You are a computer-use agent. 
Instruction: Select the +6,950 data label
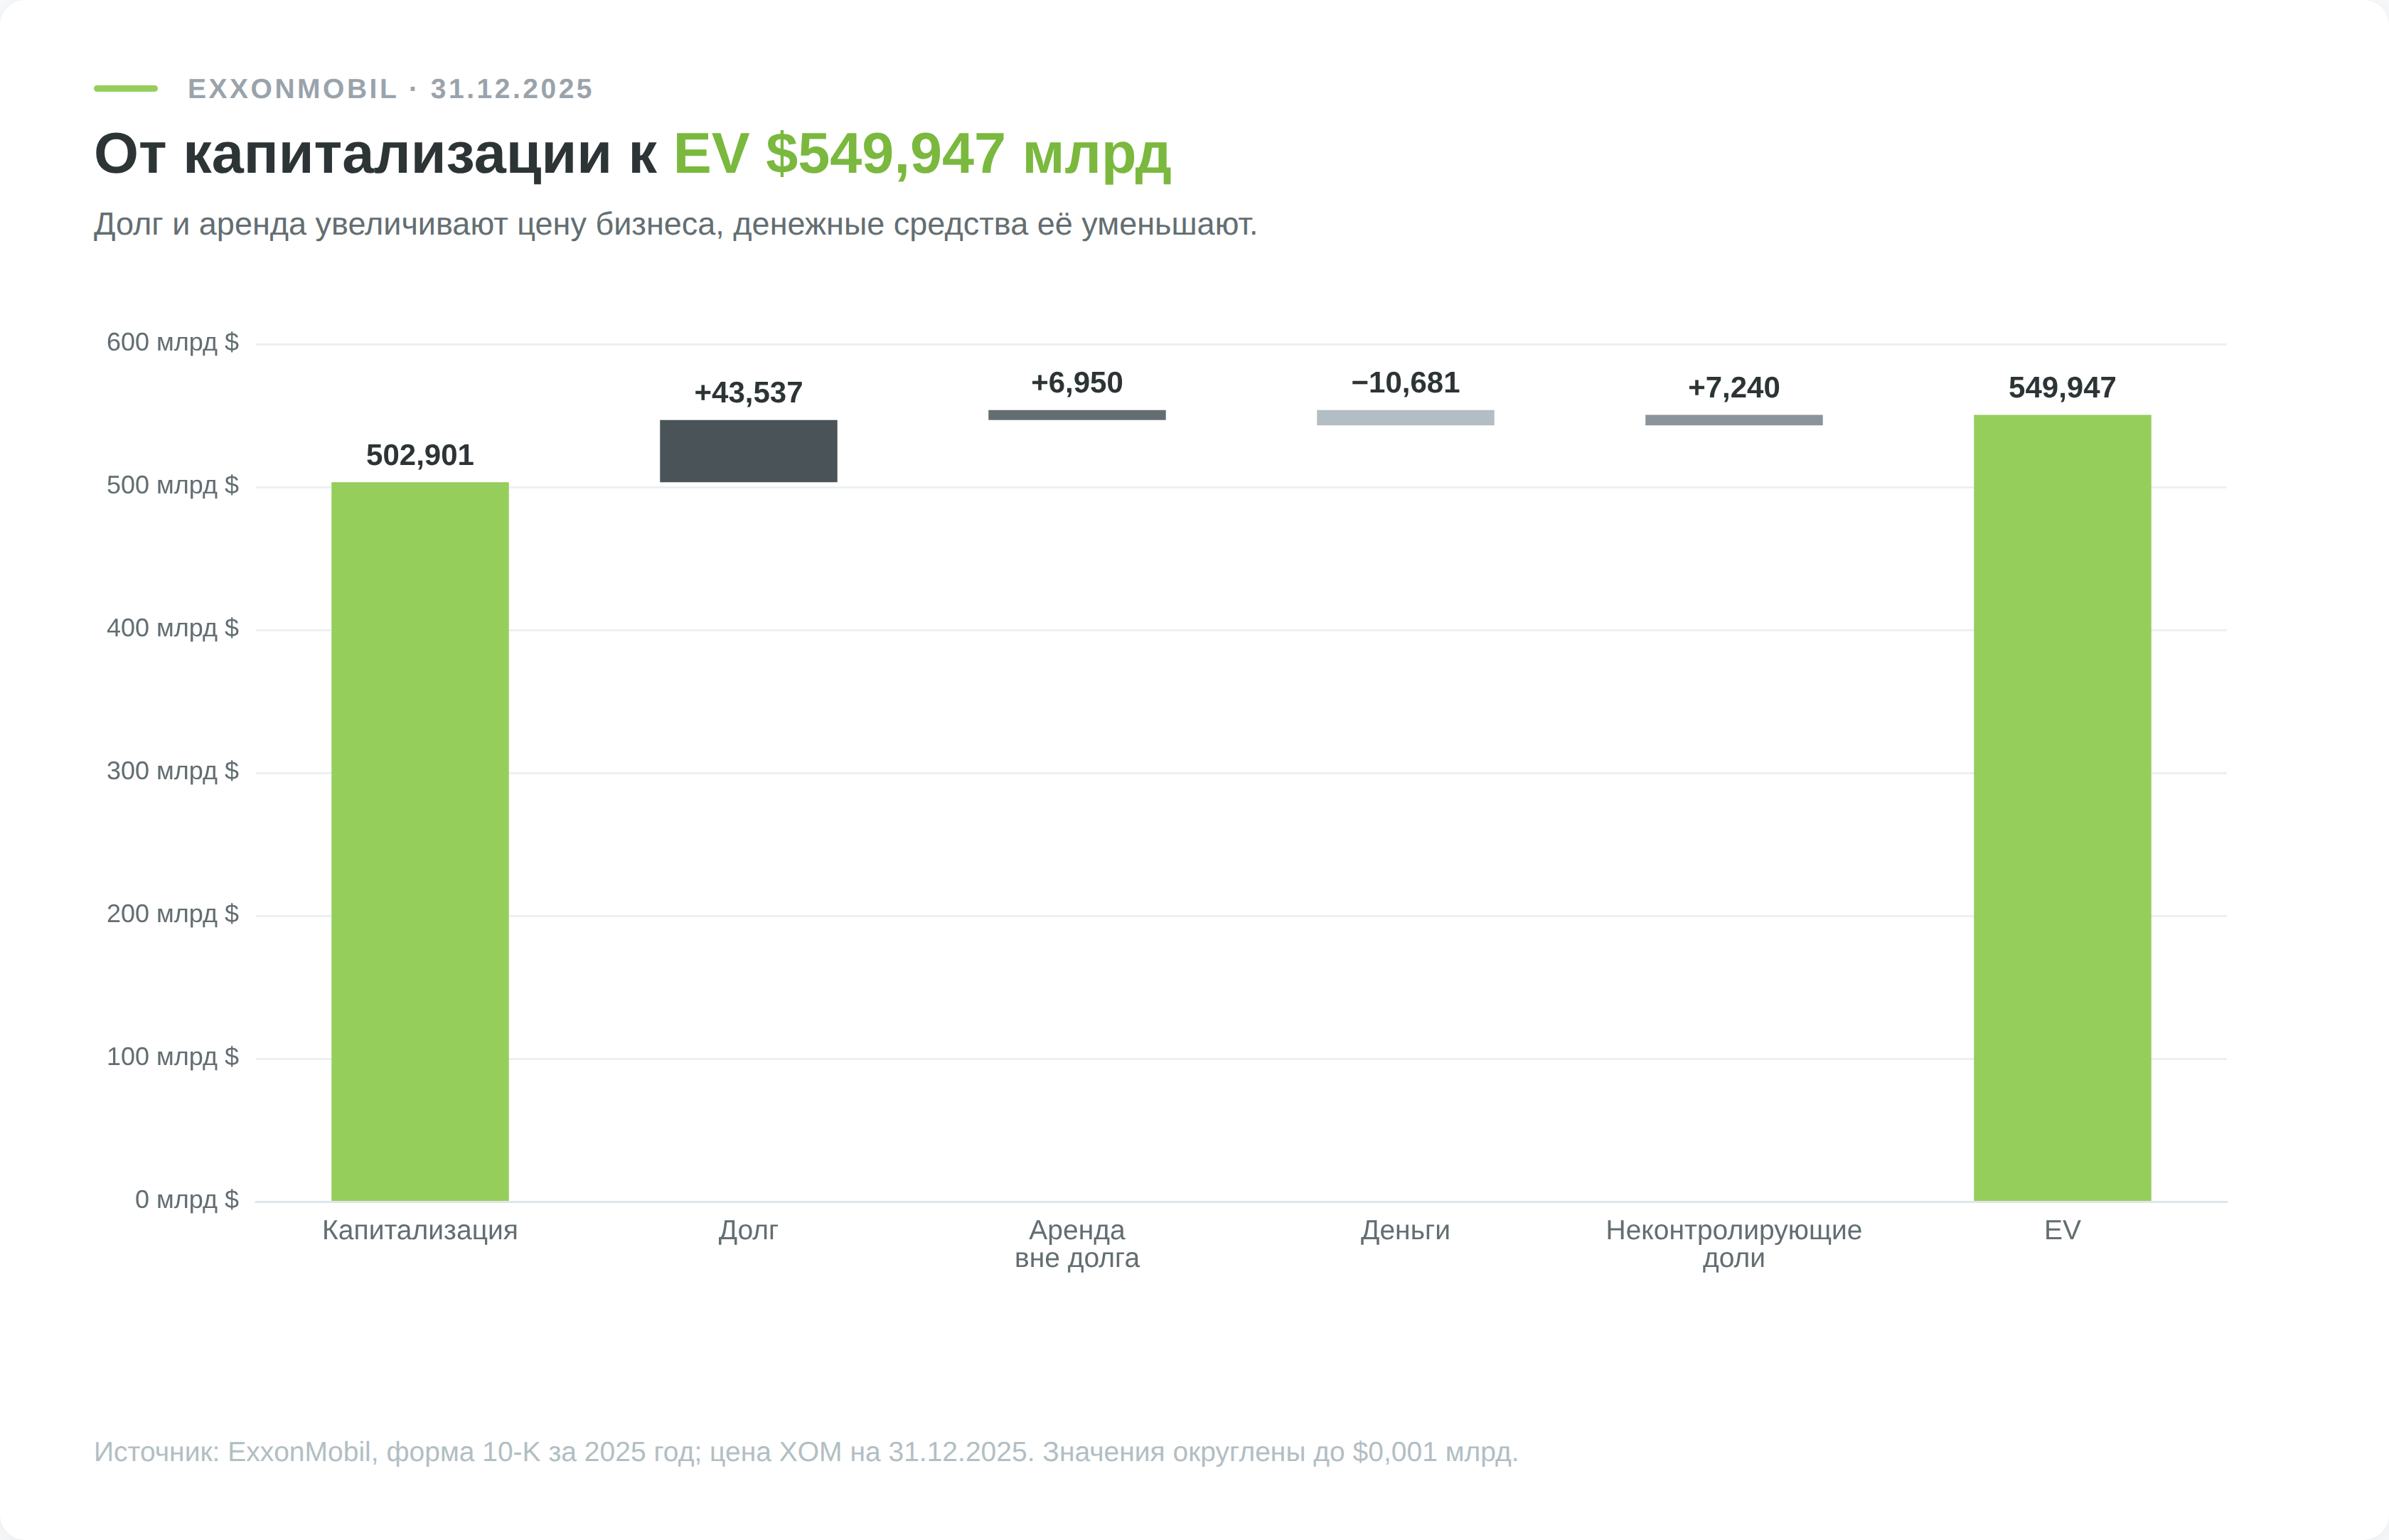(1077, 382)
